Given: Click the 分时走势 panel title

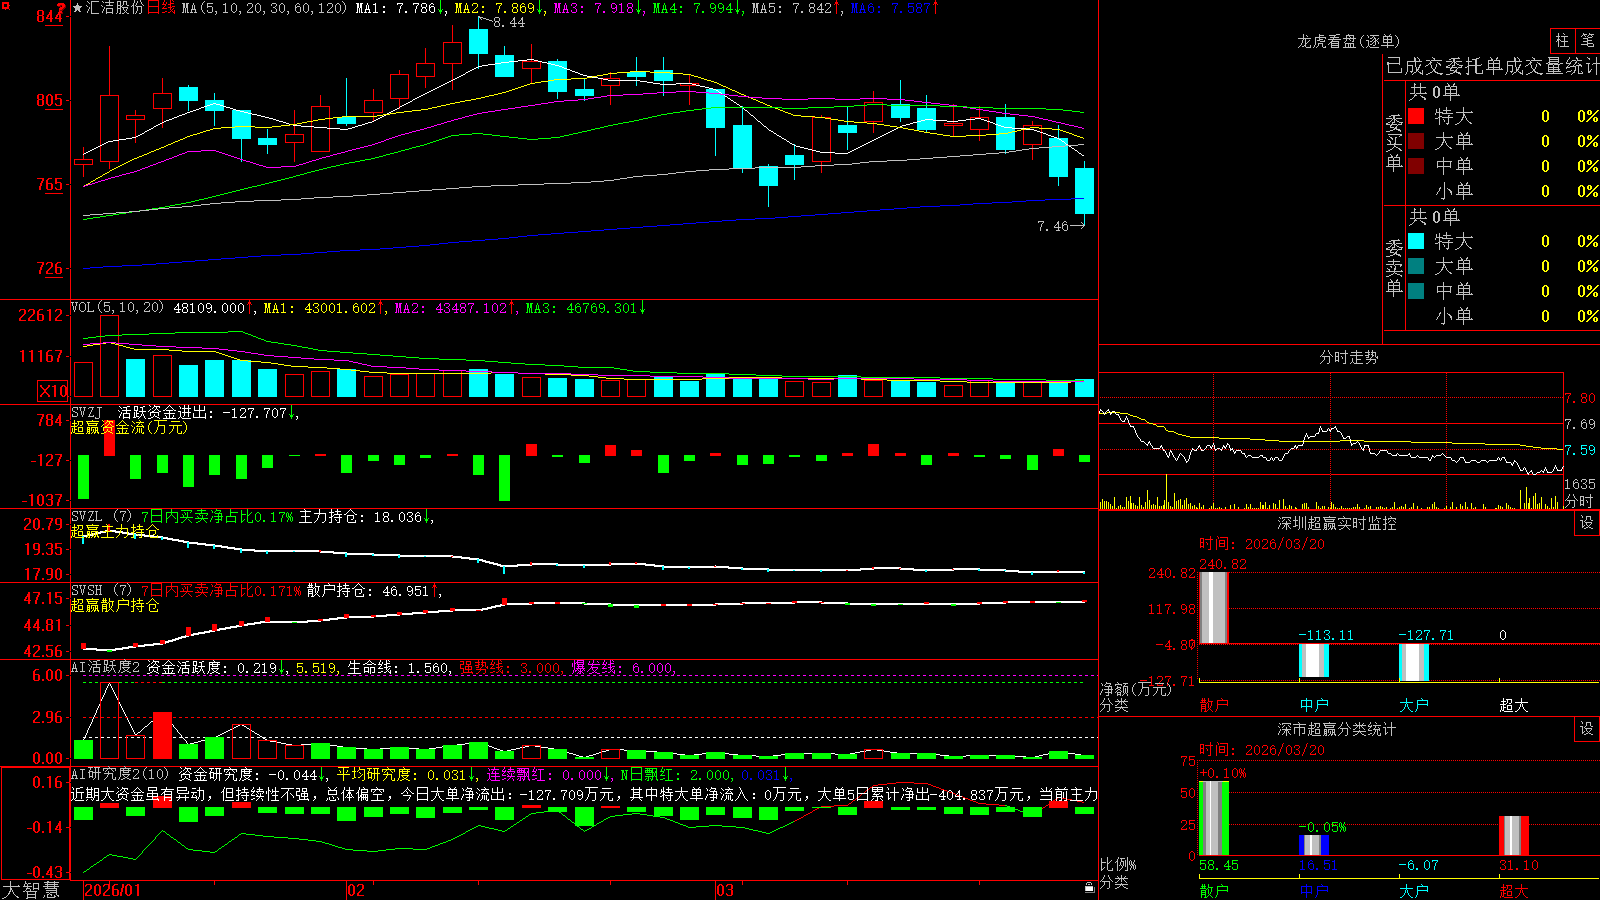Looking at the screenshot, I should pos(1348,357).
